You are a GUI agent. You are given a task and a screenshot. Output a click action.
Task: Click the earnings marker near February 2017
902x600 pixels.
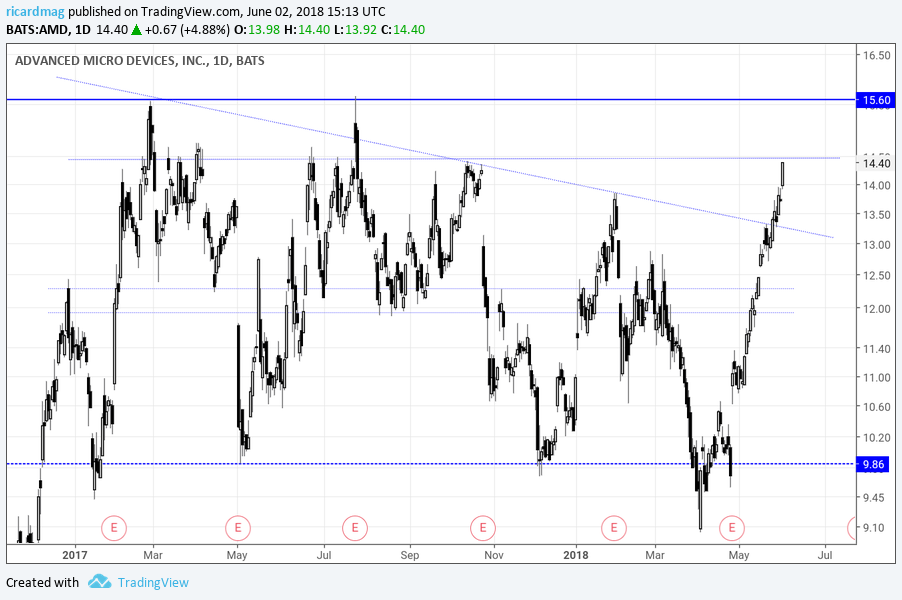[x=114, y=528]
